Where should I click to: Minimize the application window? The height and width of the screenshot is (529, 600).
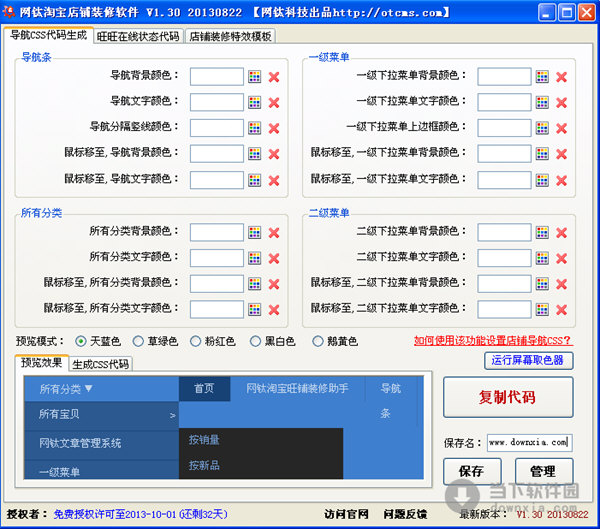547,12
